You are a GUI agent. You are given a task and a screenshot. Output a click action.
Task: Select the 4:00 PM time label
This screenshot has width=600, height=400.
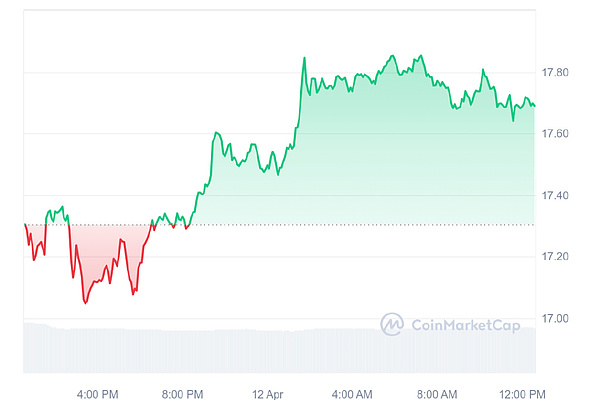pos(98,392)
